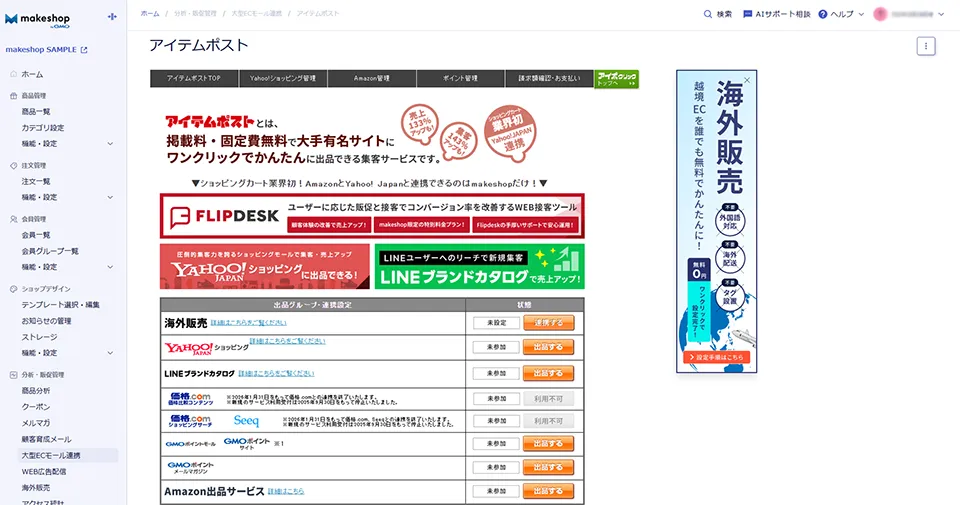This screenshot has width=960, height=505.
Task: Click the help question mark icon
Action: pos(823,15)
